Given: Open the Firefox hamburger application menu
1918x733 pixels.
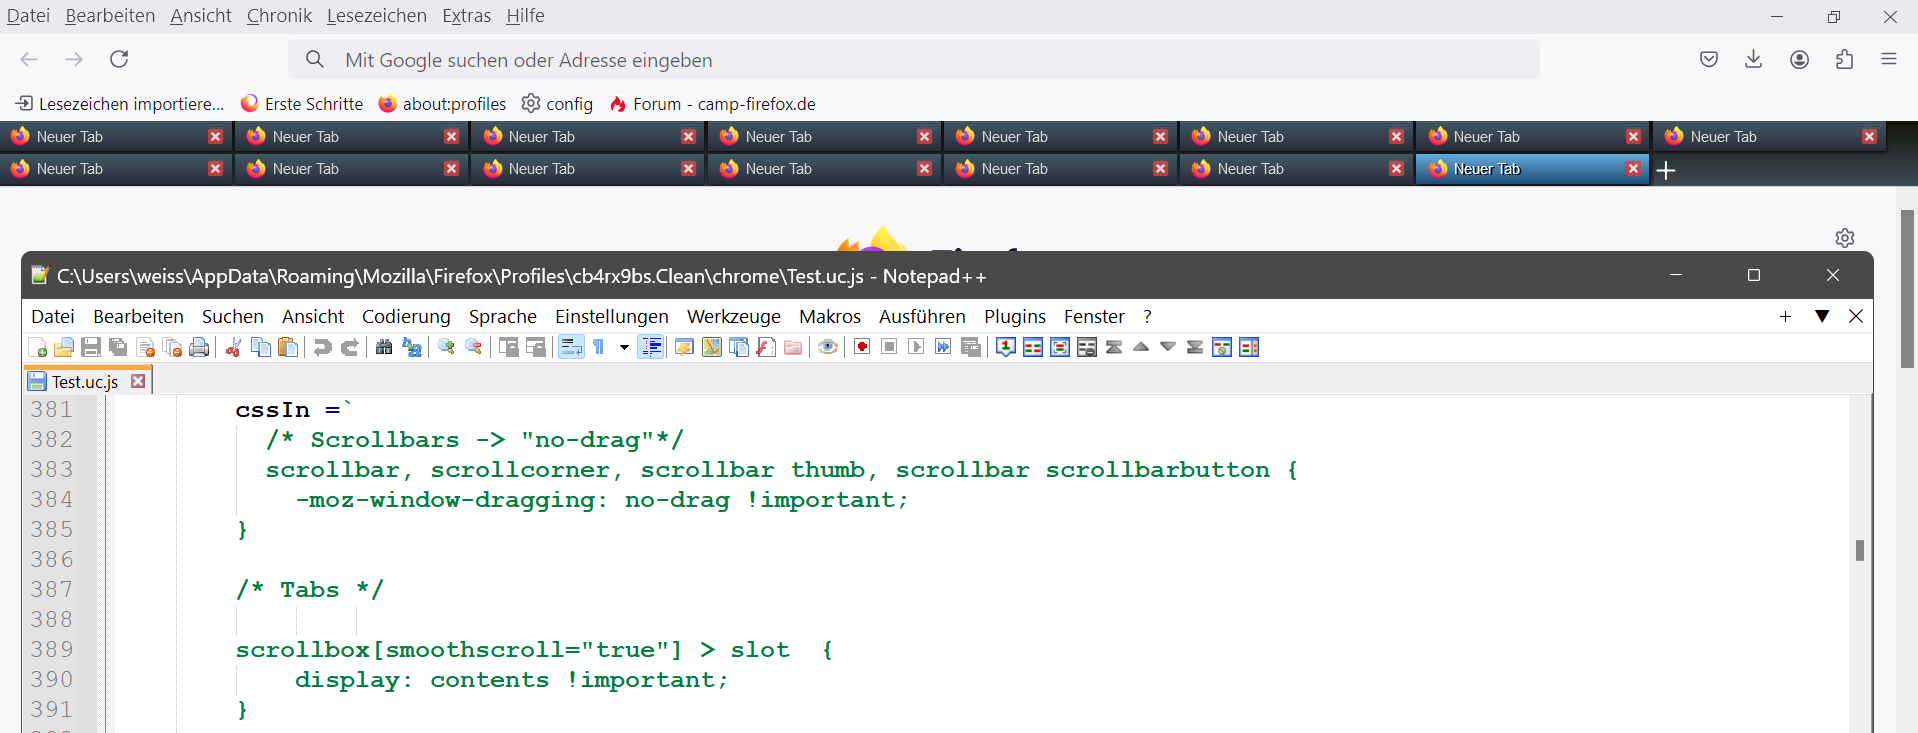Looking at the screenshot, I should pos(1889,59).
